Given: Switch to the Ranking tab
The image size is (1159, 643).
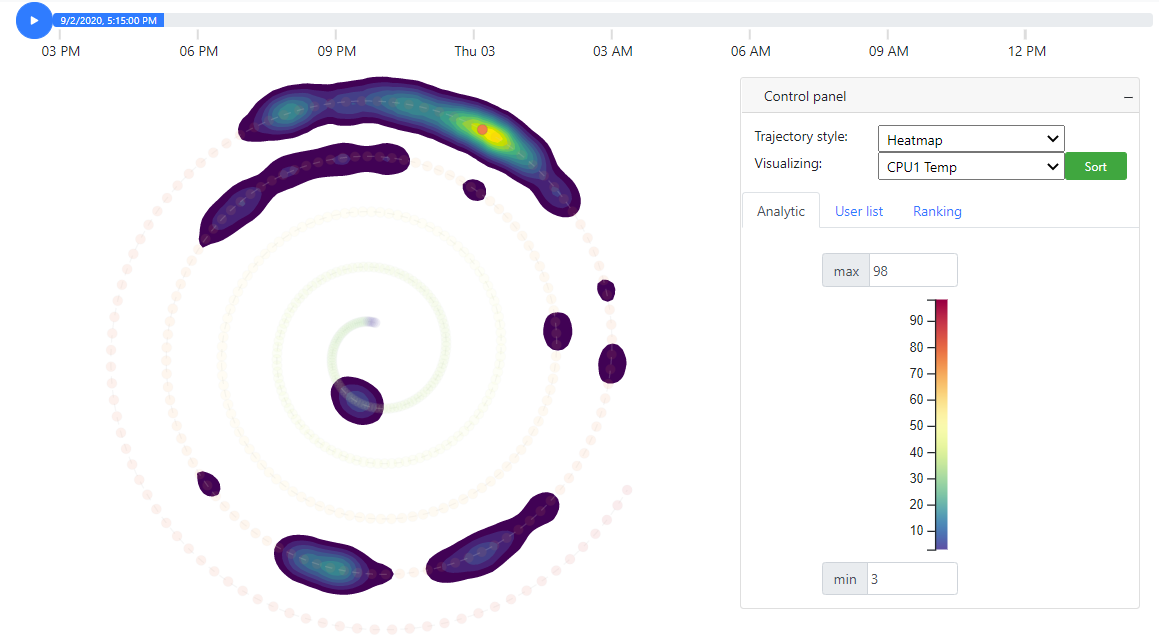Looking at the screenshot, I should pos(936,211).
